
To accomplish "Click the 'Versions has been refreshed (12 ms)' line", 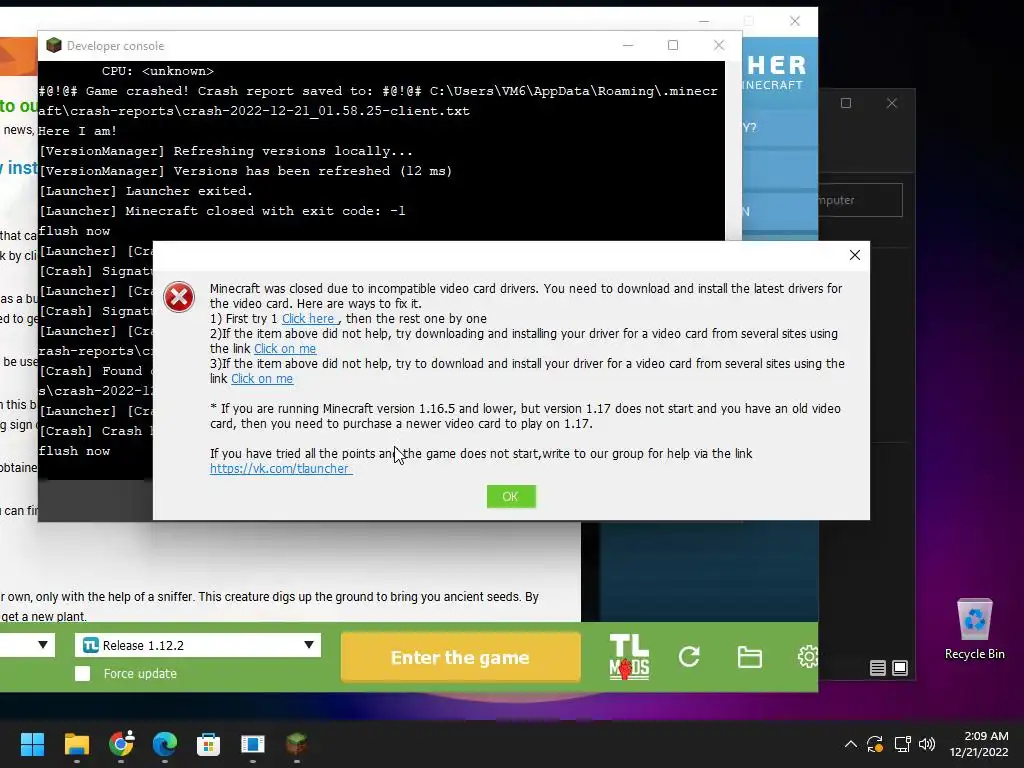I will pyautogui.click(x=246, y=170).
